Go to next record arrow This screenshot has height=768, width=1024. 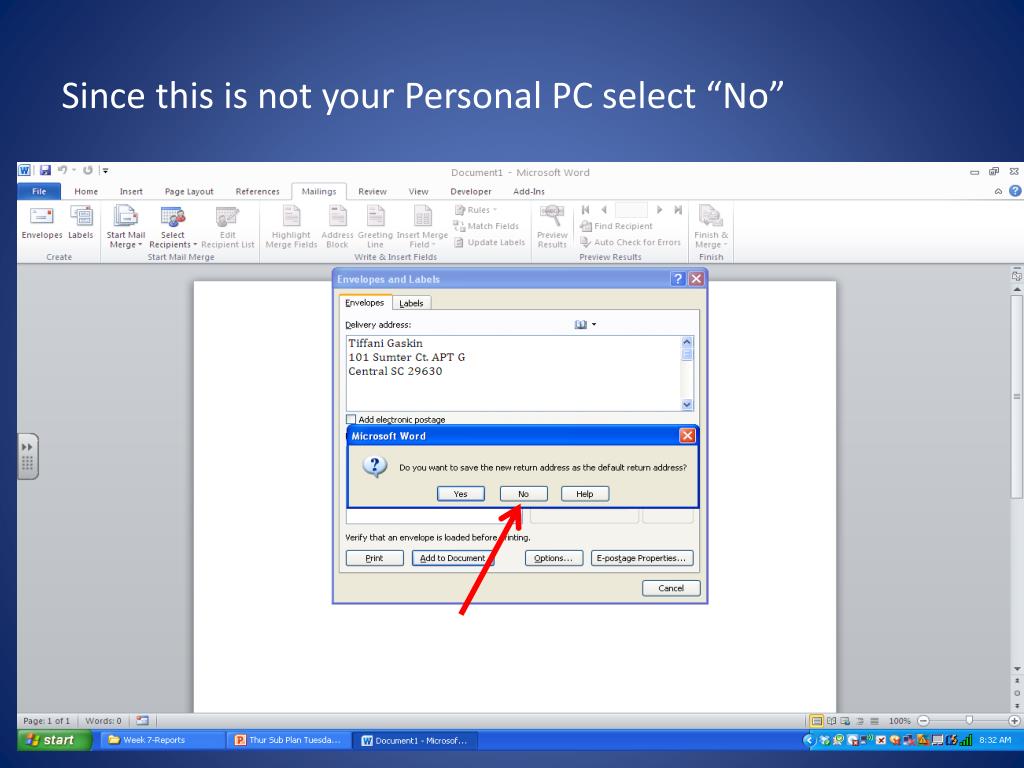[660, 210]
